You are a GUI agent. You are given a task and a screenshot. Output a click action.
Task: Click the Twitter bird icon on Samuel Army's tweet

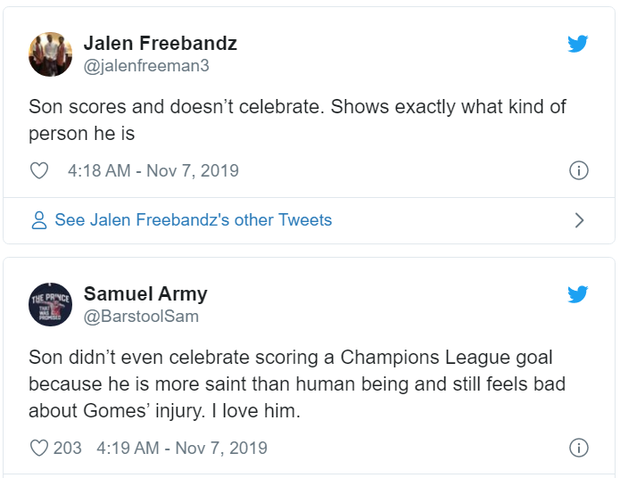click(x=578, y=295)
